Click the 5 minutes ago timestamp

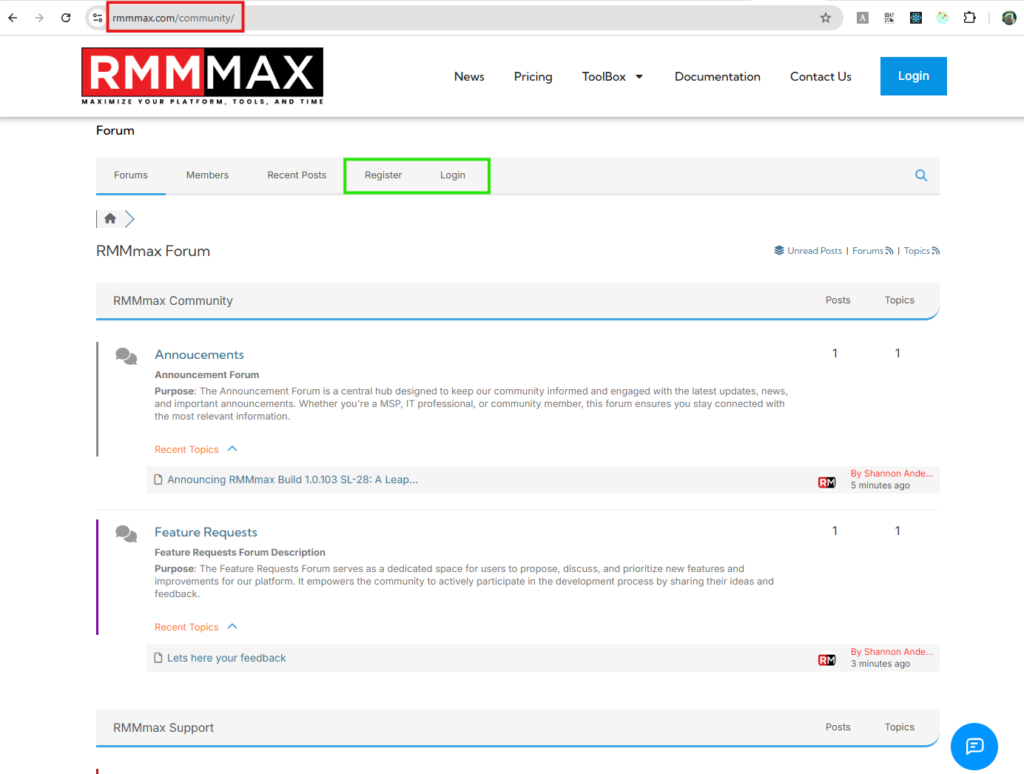click(880, 485)
